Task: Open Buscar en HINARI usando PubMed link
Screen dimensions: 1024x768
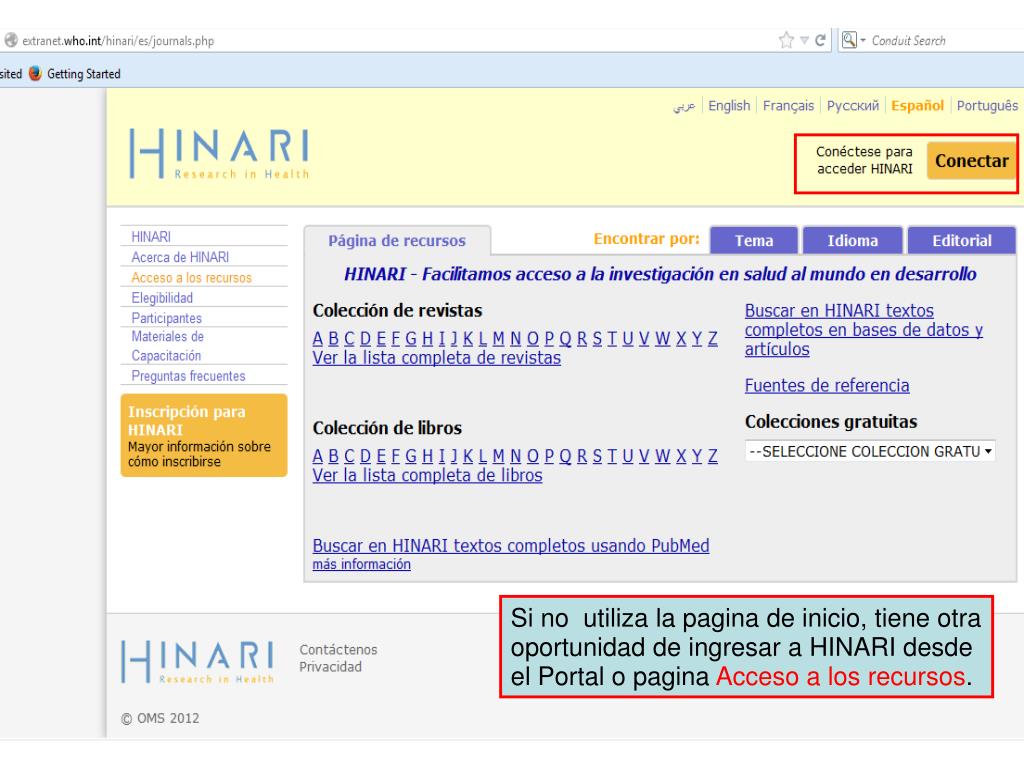Action: [511, 545]
